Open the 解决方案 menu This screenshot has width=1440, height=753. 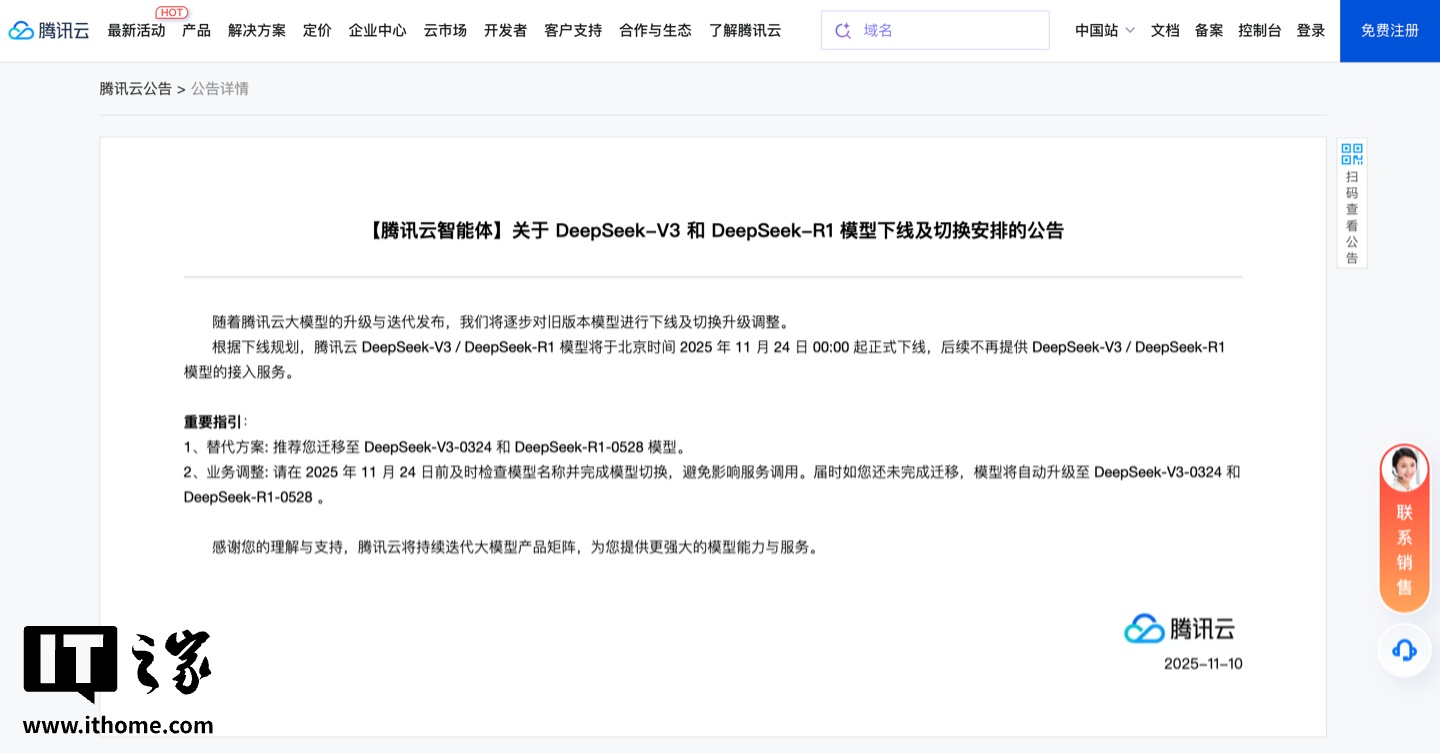click(257, 30)
